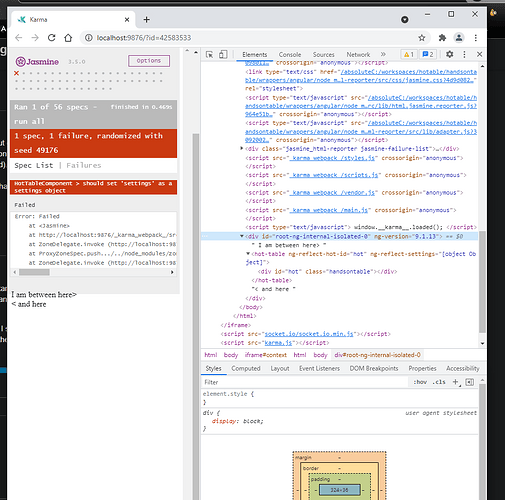Reload the Karma page
The height and width of the screenshot is (500, 505).
coord(51,38)
